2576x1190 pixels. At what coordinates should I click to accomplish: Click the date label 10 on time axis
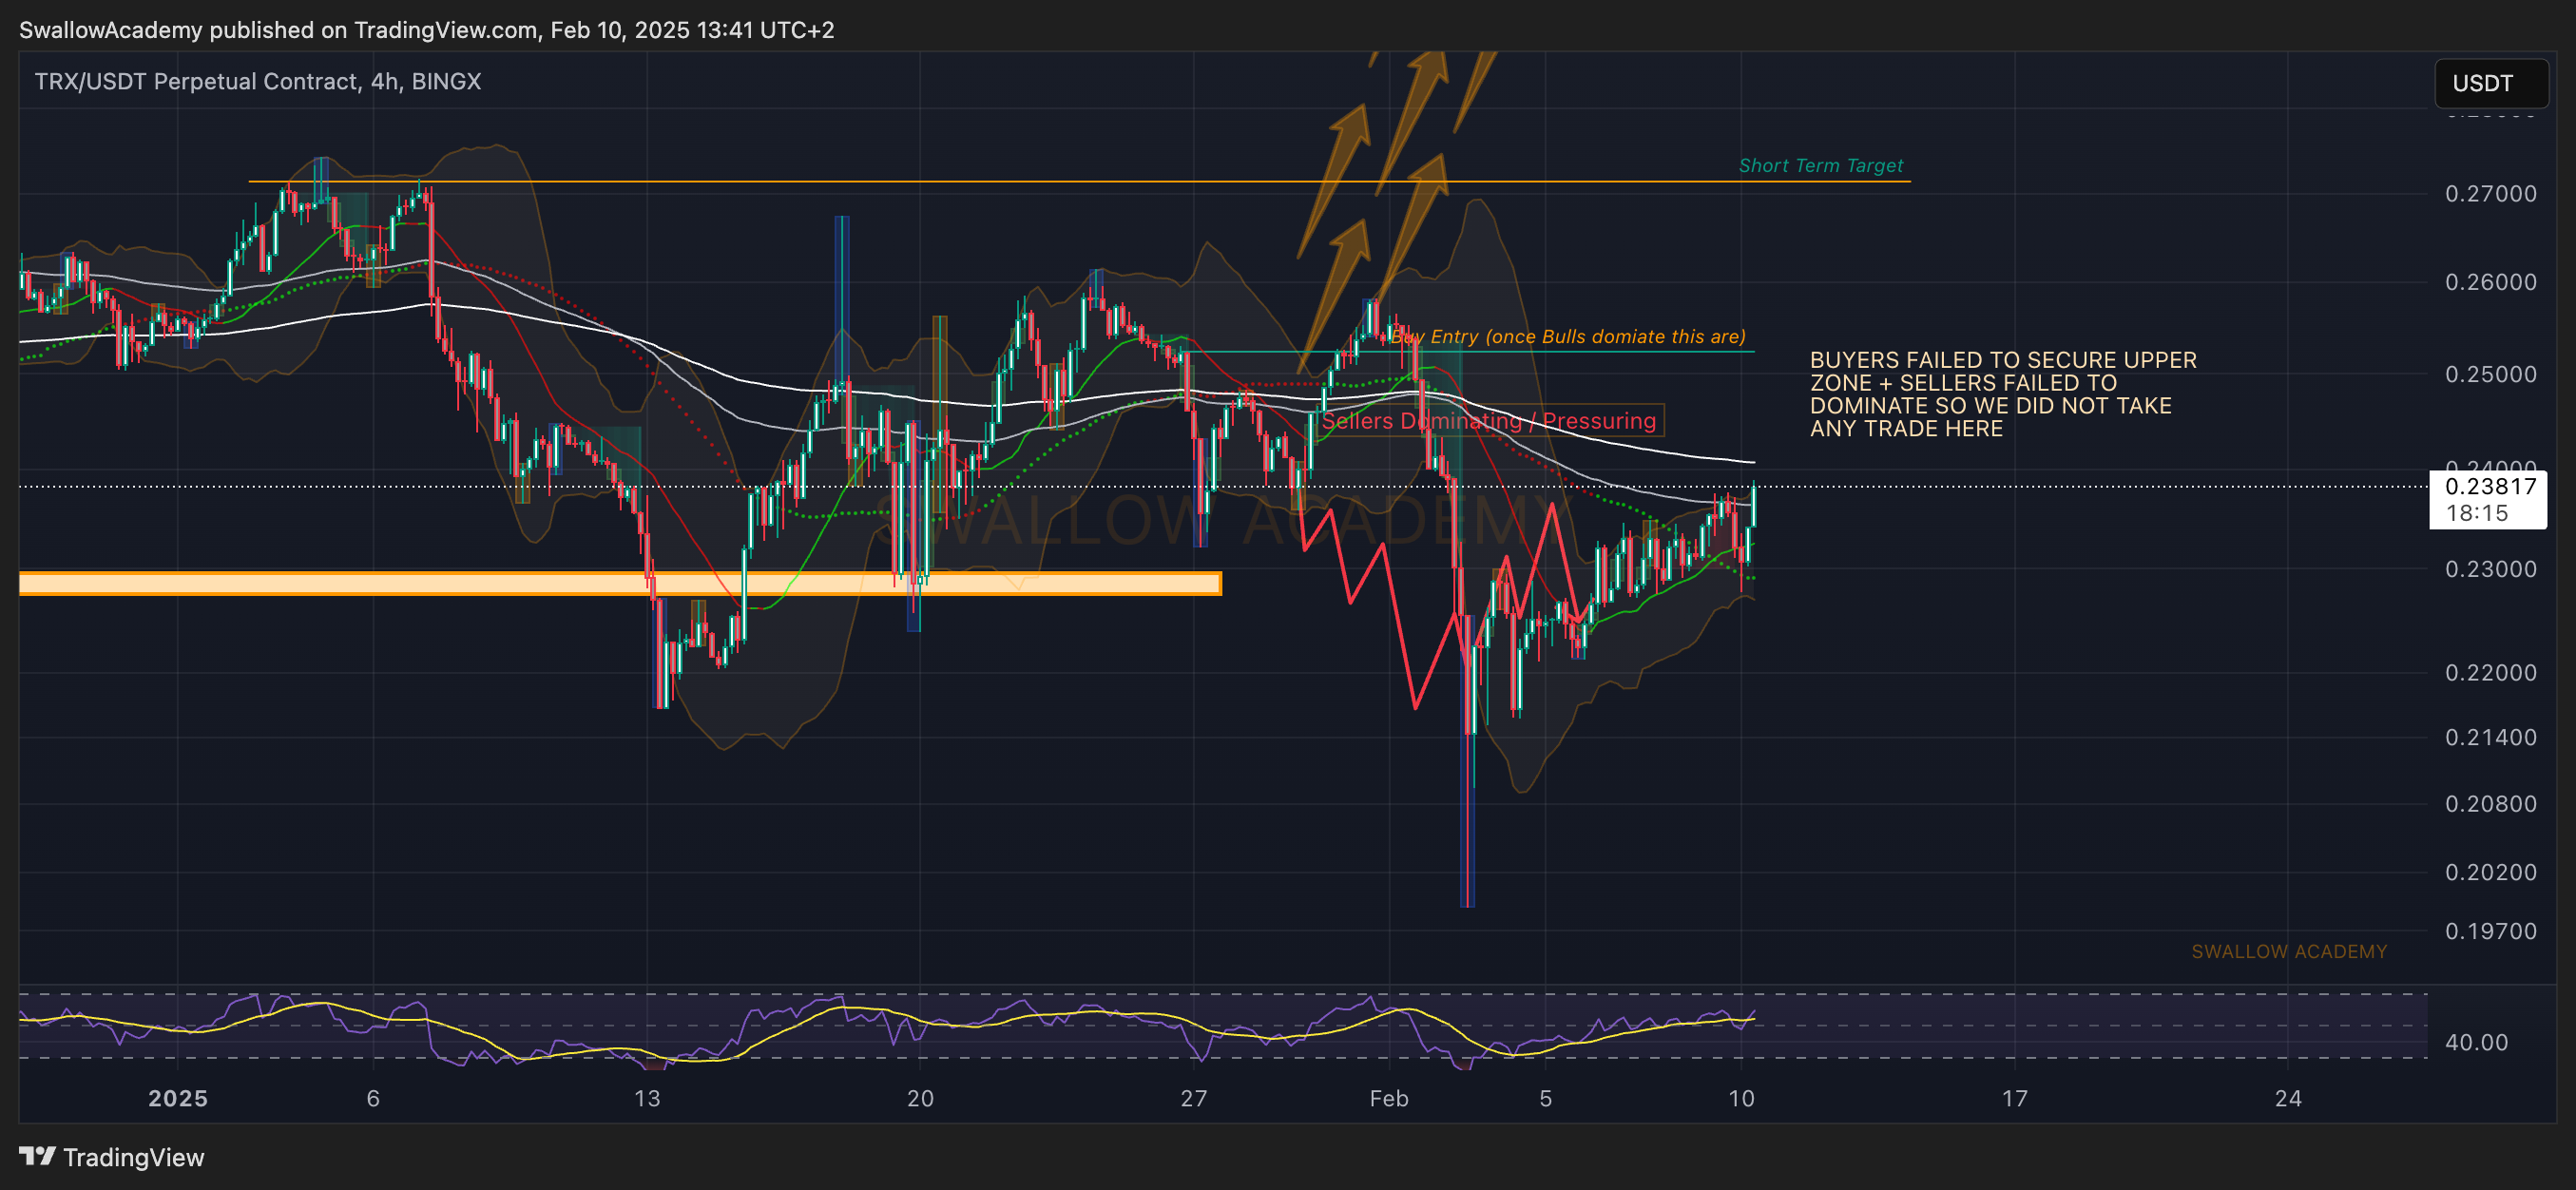point(1741,1099)
